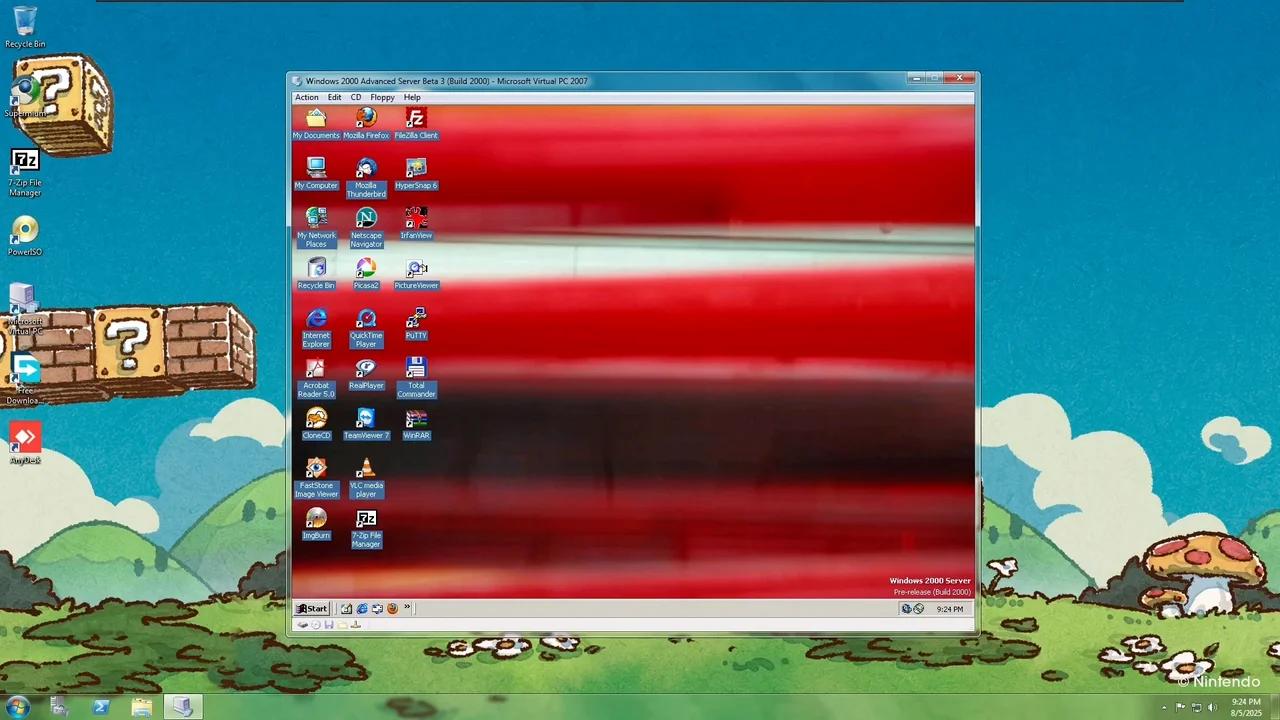This screenshot has height=720, width=1280.
Task: Expand the quick launch overflow chevron
Action: (x=407, y=608)
